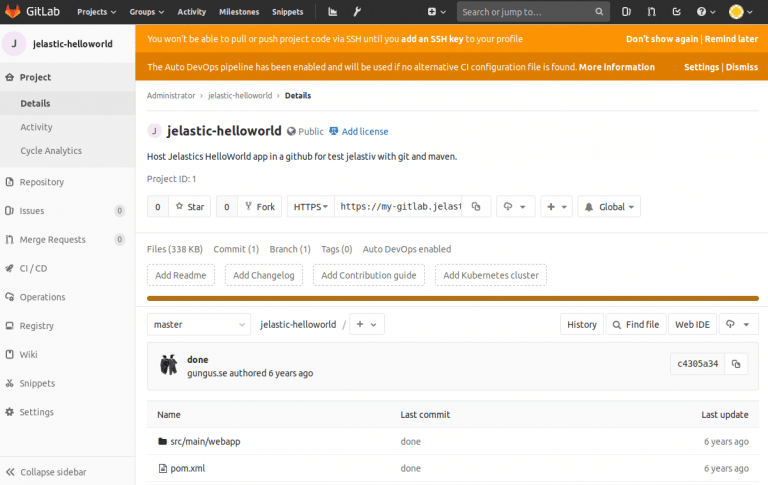
Task: Open Issues in sidebar
Action: 68,211
